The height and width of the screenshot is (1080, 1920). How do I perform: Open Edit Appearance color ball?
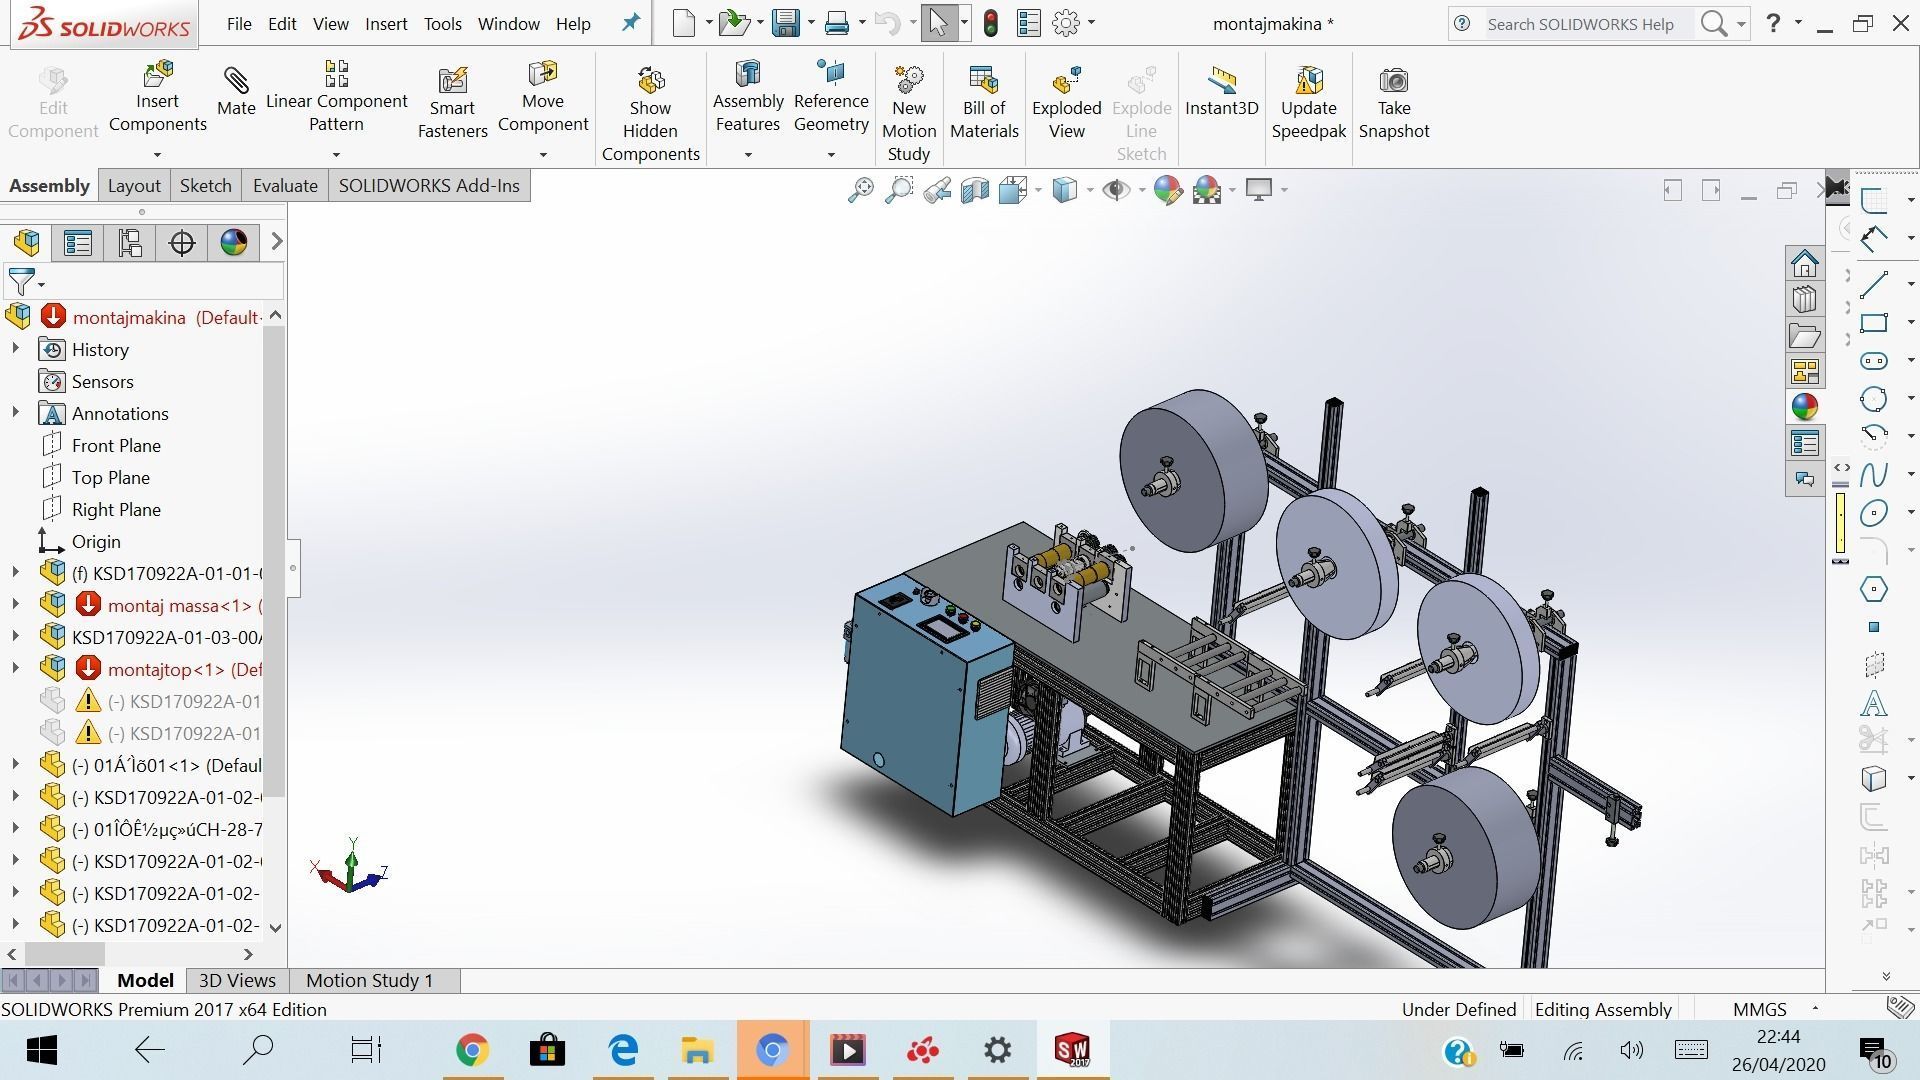coord(1167,189)
